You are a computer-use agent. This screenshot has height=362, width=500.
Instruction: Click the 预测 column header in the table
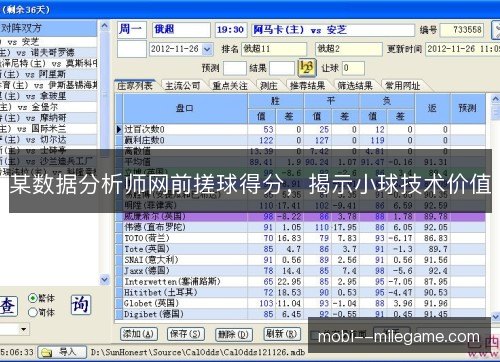coord(468,108)
